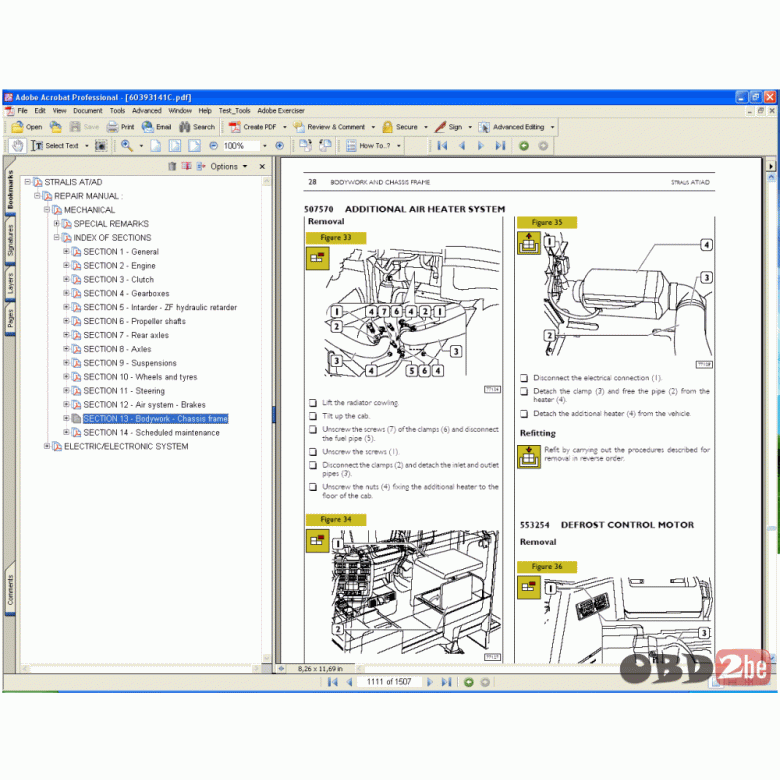Image resolution: width=780 pixels, height=780 pixels.
Task: Expand SECTION 12 - Air system - Brakes
Action: click(66, 404)
